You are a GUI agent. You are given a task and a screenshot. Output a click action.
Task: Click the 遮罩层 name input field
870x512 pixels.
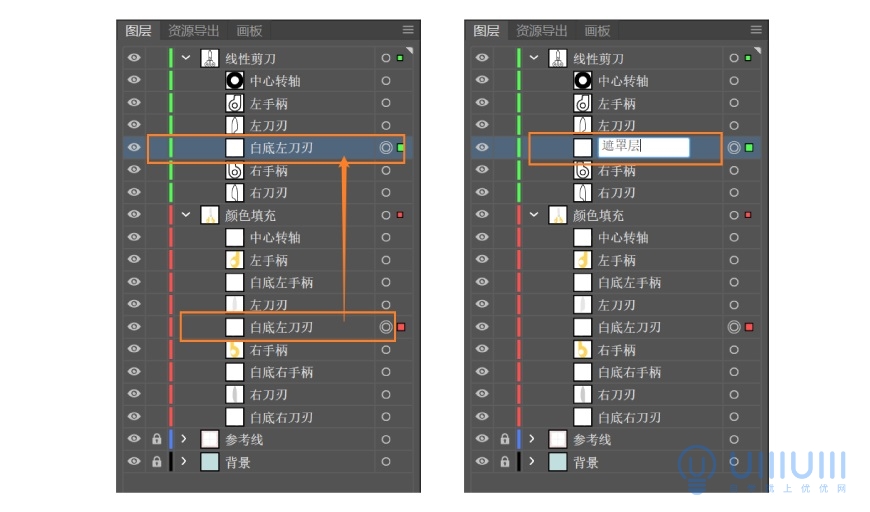(x=644, y=147)
